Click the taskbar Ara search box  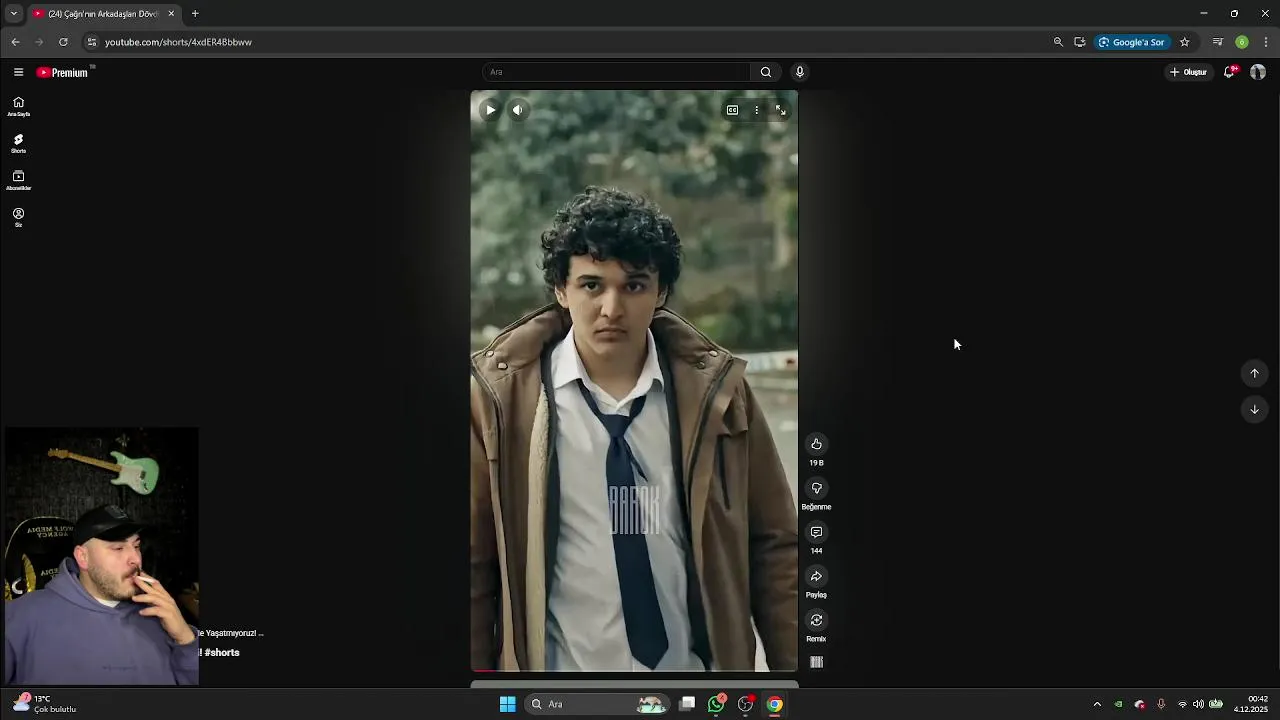point(596,704)
